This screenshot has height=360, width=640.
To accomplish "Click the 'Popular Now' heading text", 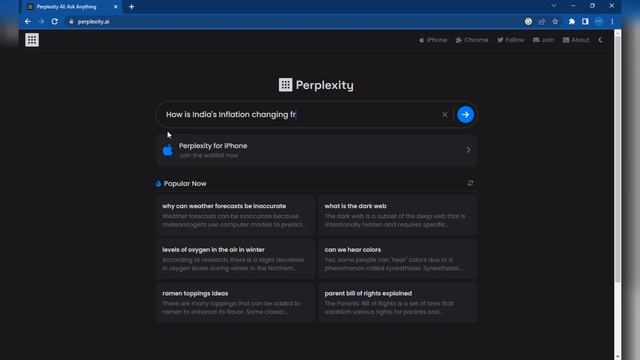I will point(185,184).
